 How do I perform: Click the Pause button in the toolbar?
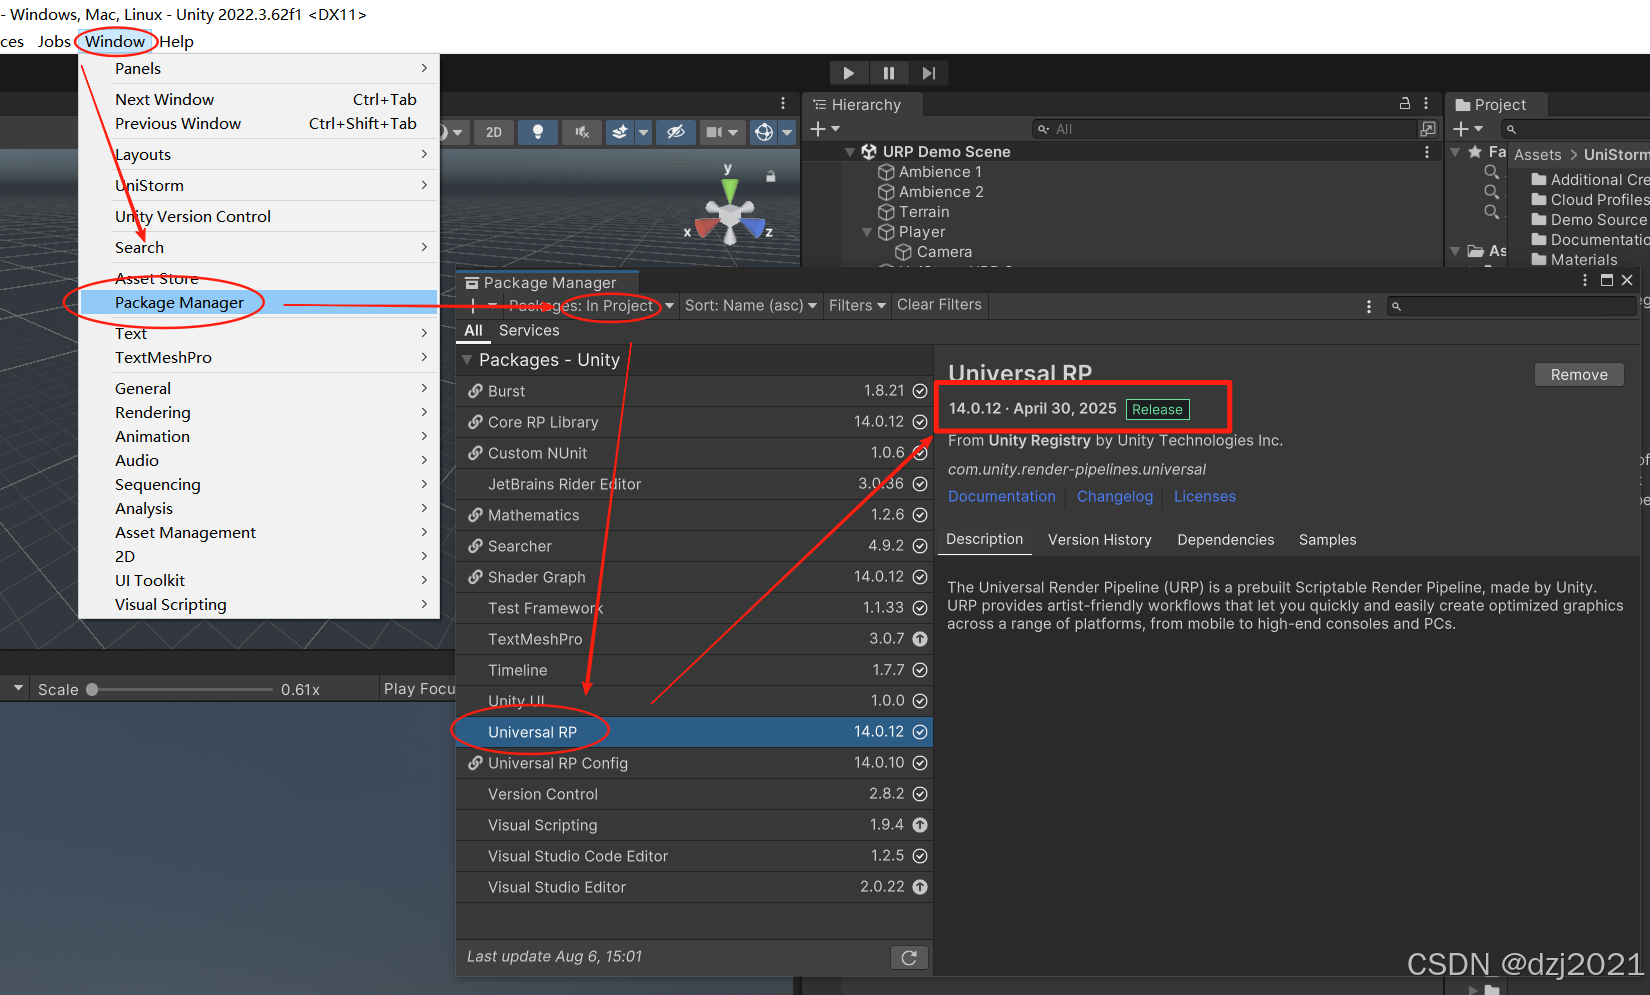pyautogui.click(x=889, y=73)
